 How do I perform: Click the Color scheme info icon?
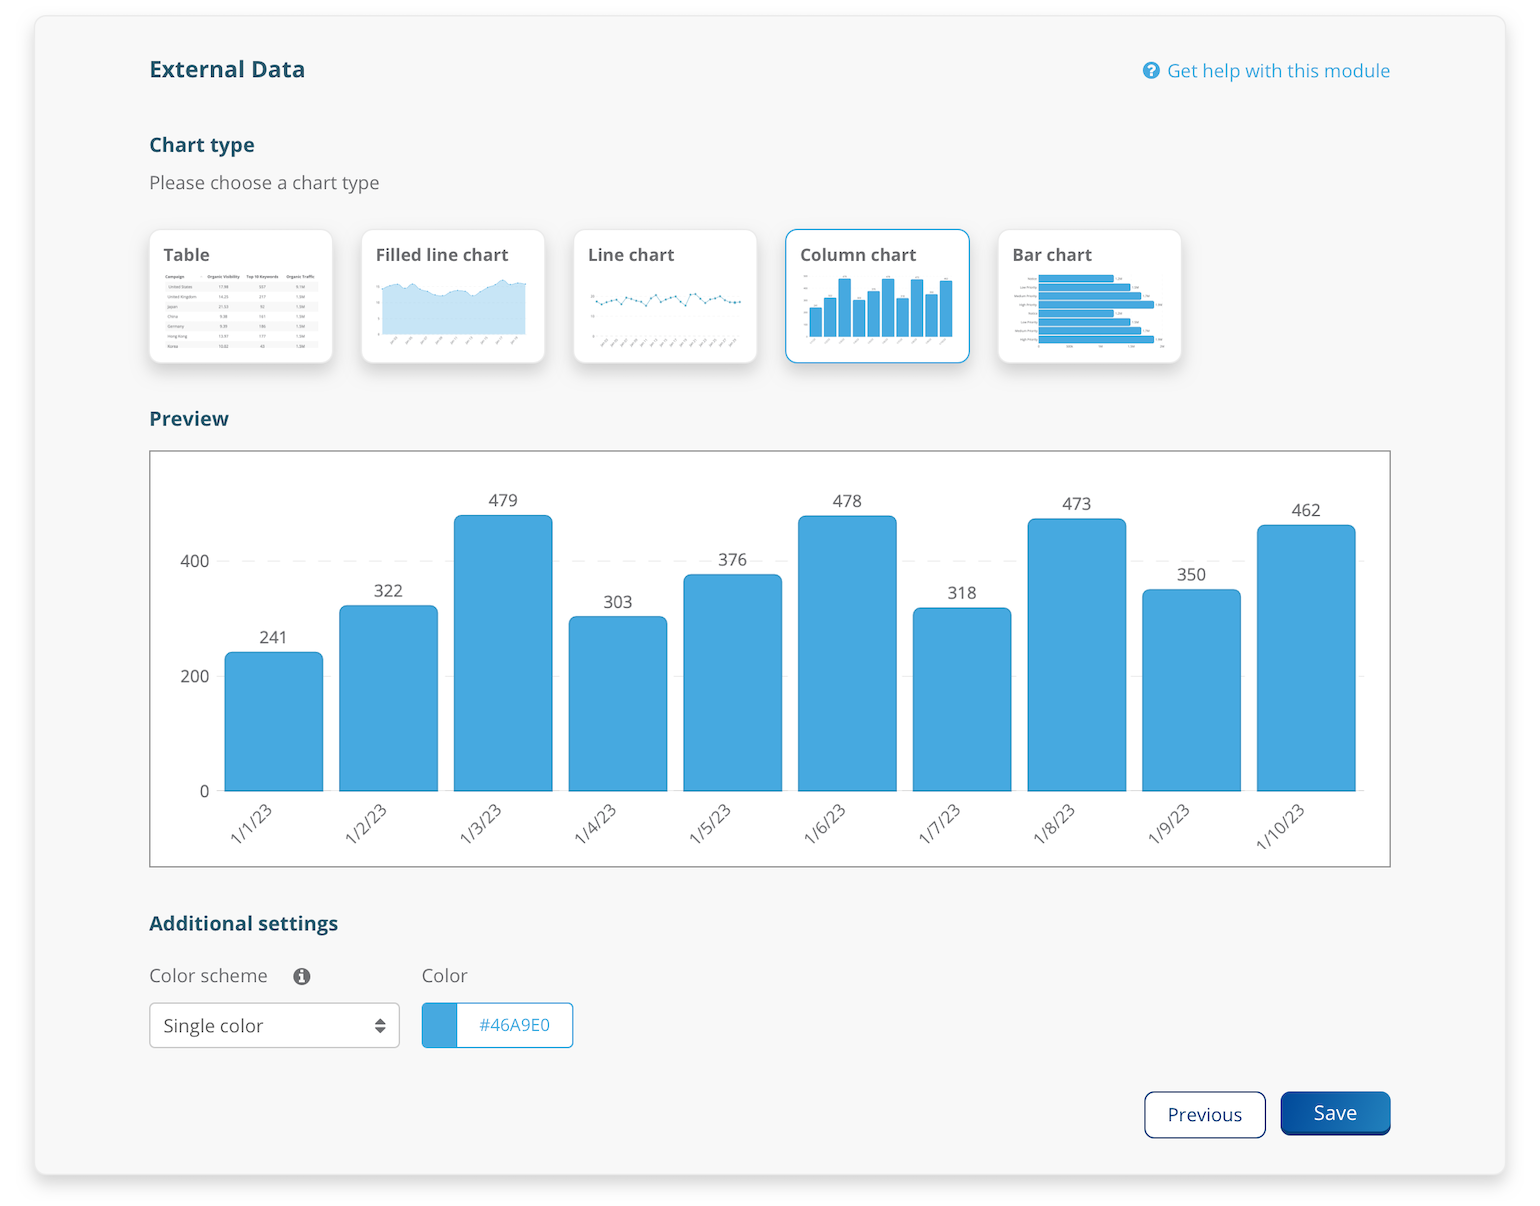click(301, 976)
